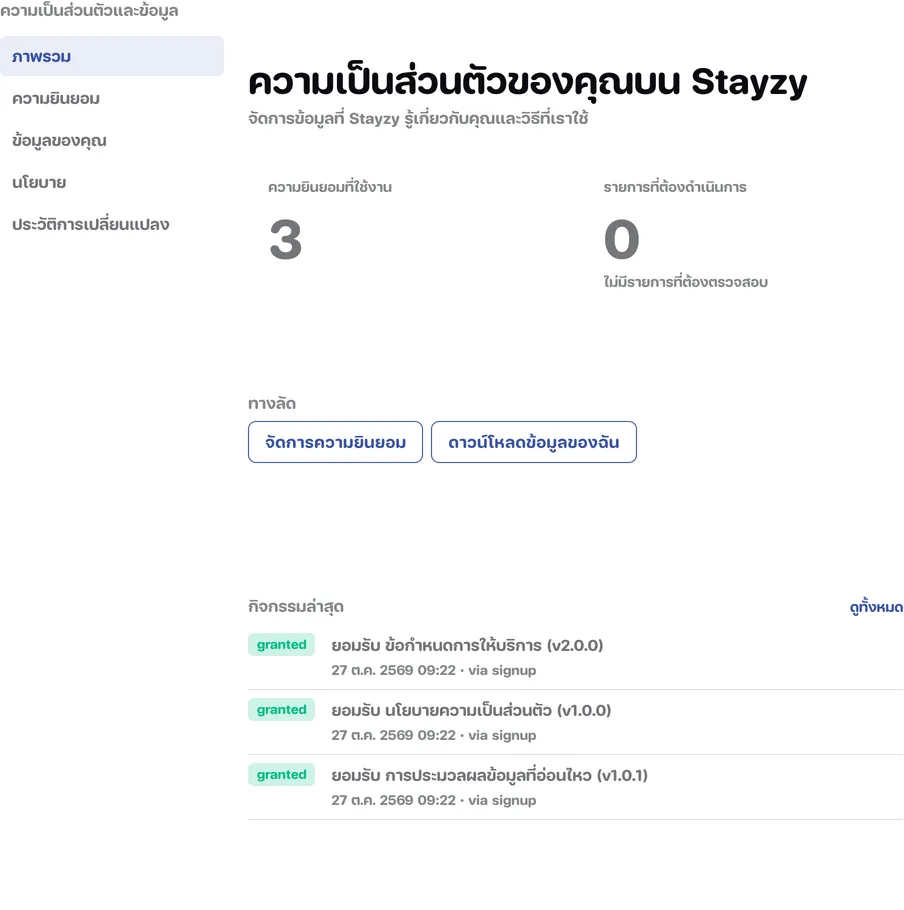This screenshot has width=904, height=910.
Task: Click the ไม่มีรายการที่ต้องตรวจสอบ text
Action: click(685, 282)
